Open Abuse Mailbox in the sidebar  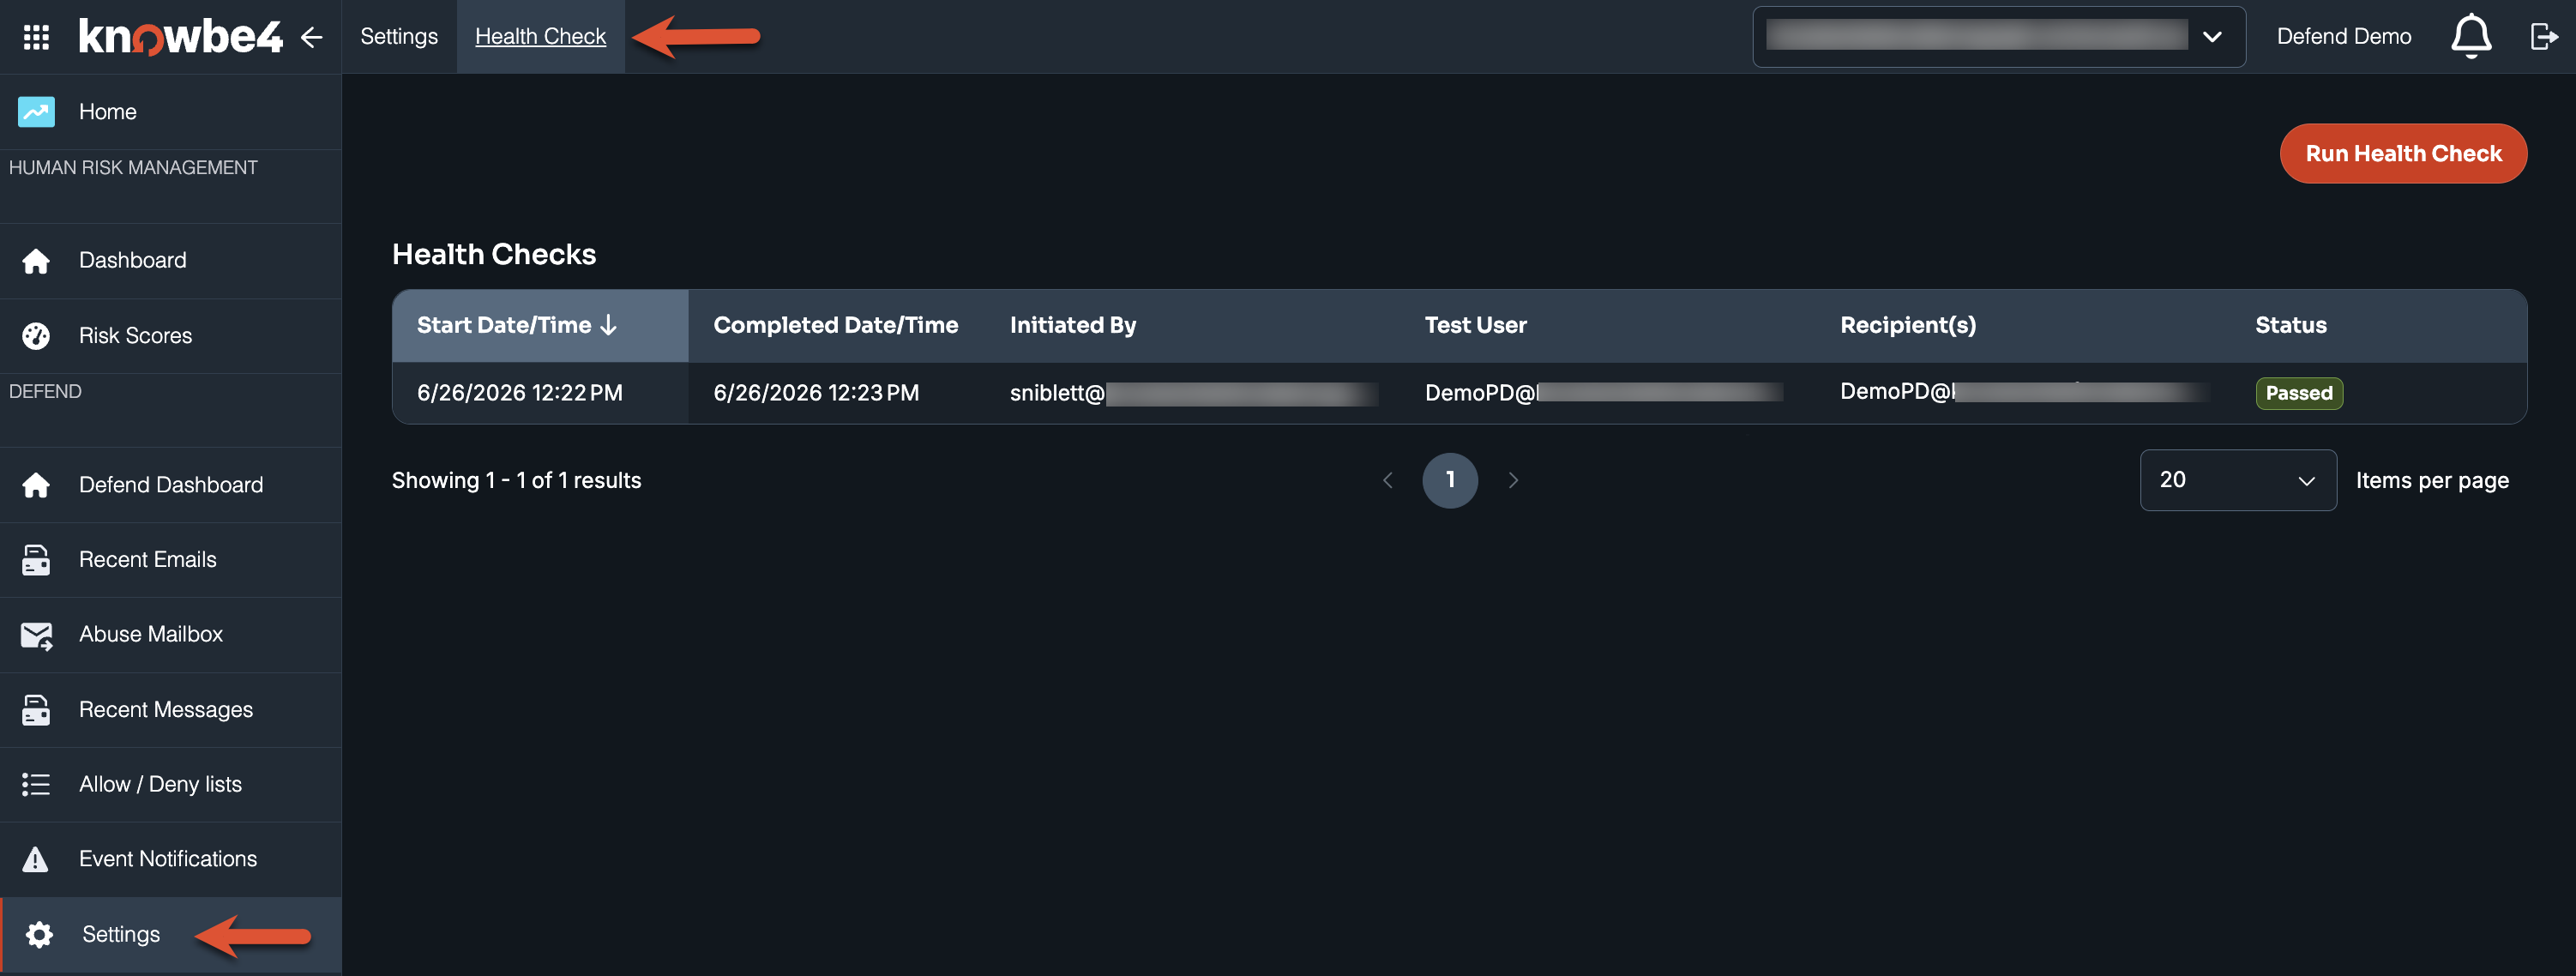171,635
